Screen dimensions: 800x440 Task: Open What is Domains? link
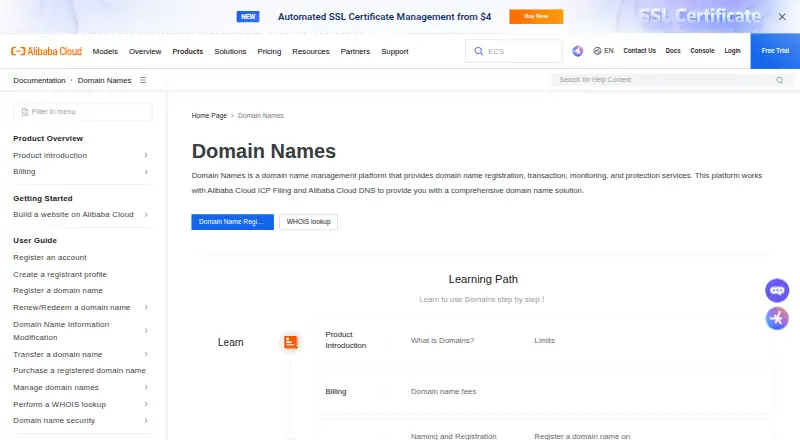point(442,340)
